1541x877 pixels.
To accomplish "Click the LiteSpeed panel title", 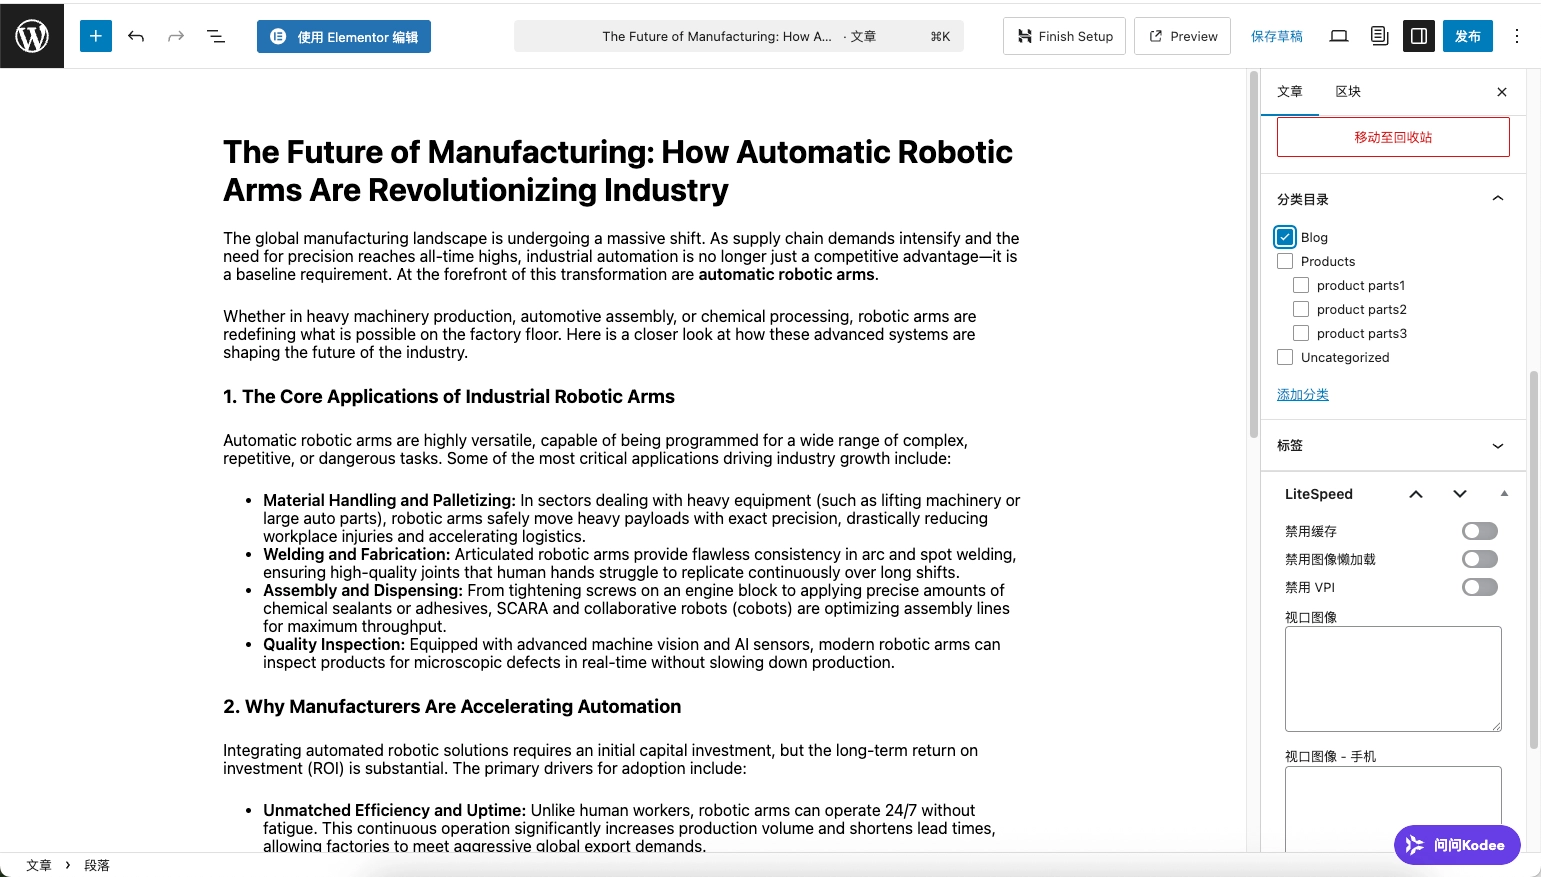I will point(1318,494).
